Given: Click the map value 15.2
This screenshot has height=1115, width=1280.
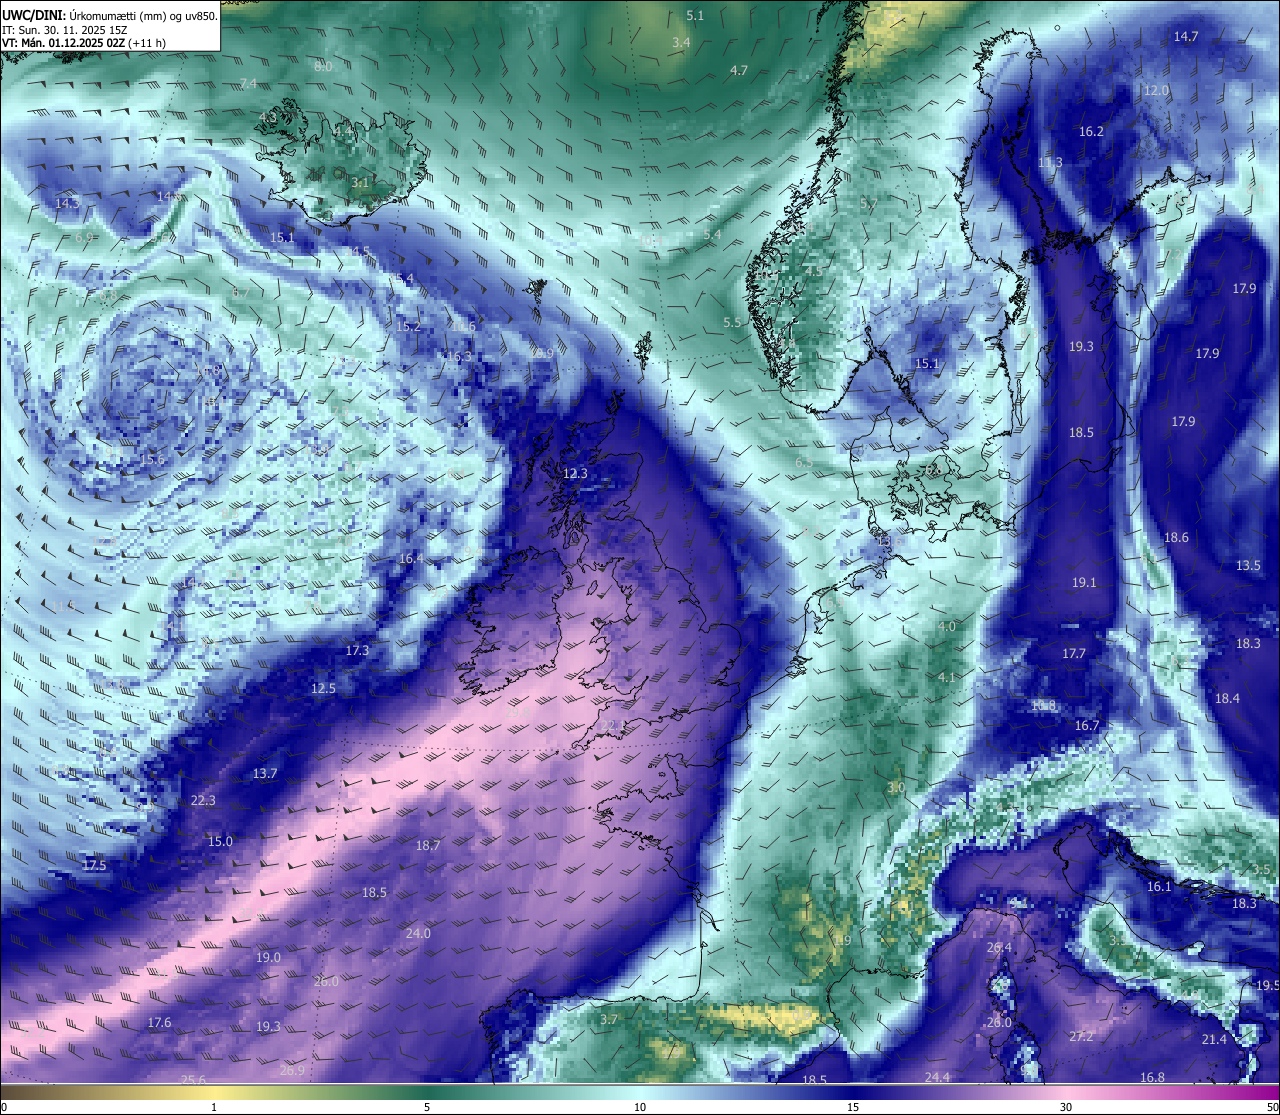Looking at the screenshot, I should (408, 326).
